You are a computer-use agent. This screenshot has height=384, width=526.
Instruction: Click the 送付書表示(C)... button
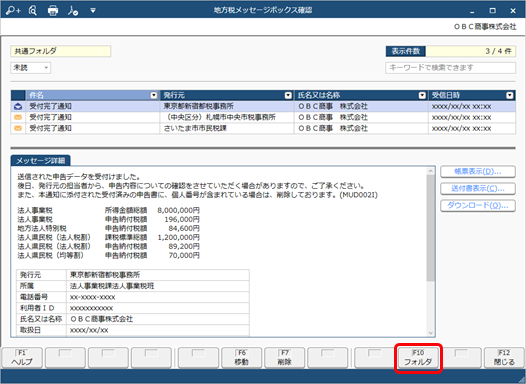click(x=478, y=188)
